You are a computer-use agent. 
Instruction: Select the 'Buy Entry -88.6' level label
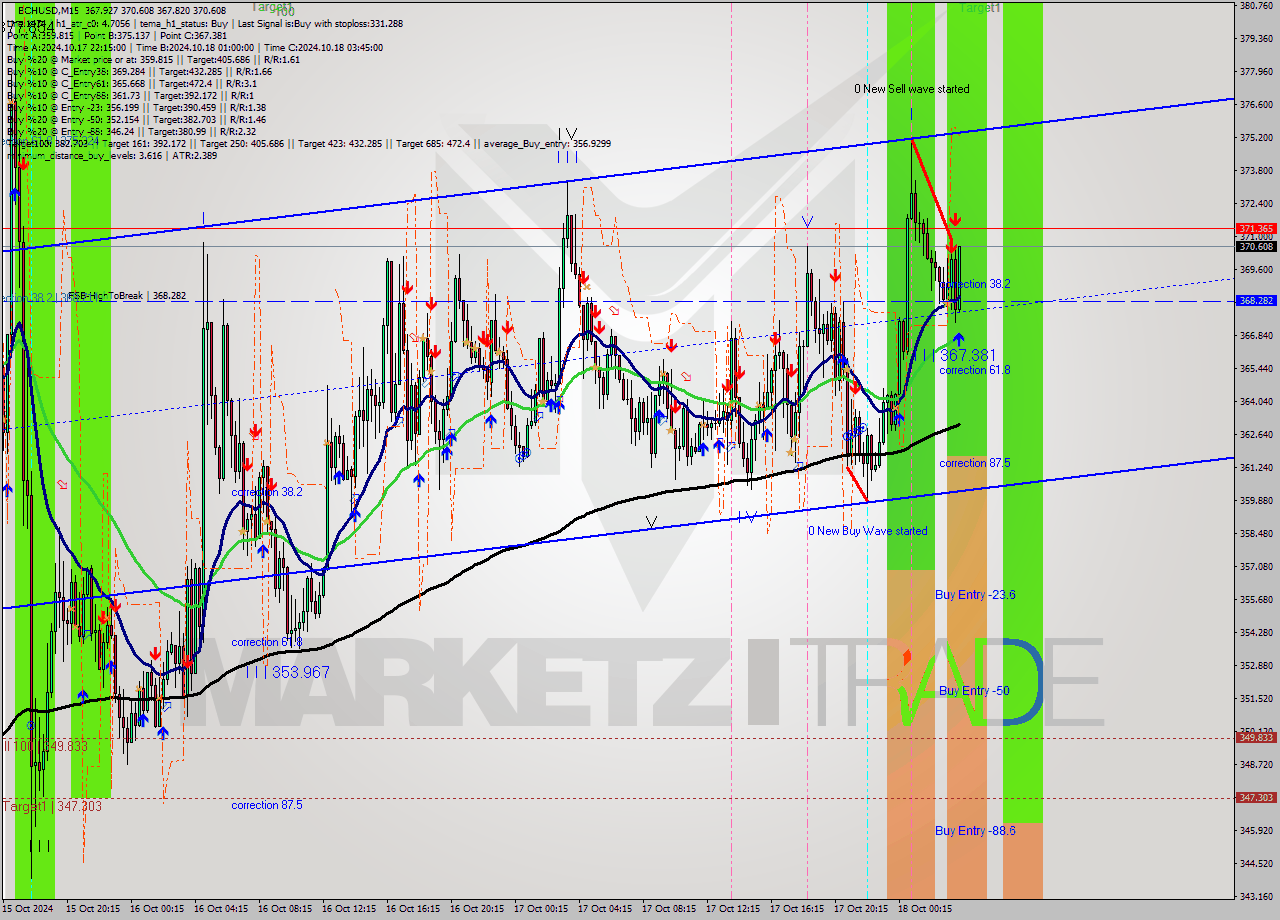[x=975, y=831]
